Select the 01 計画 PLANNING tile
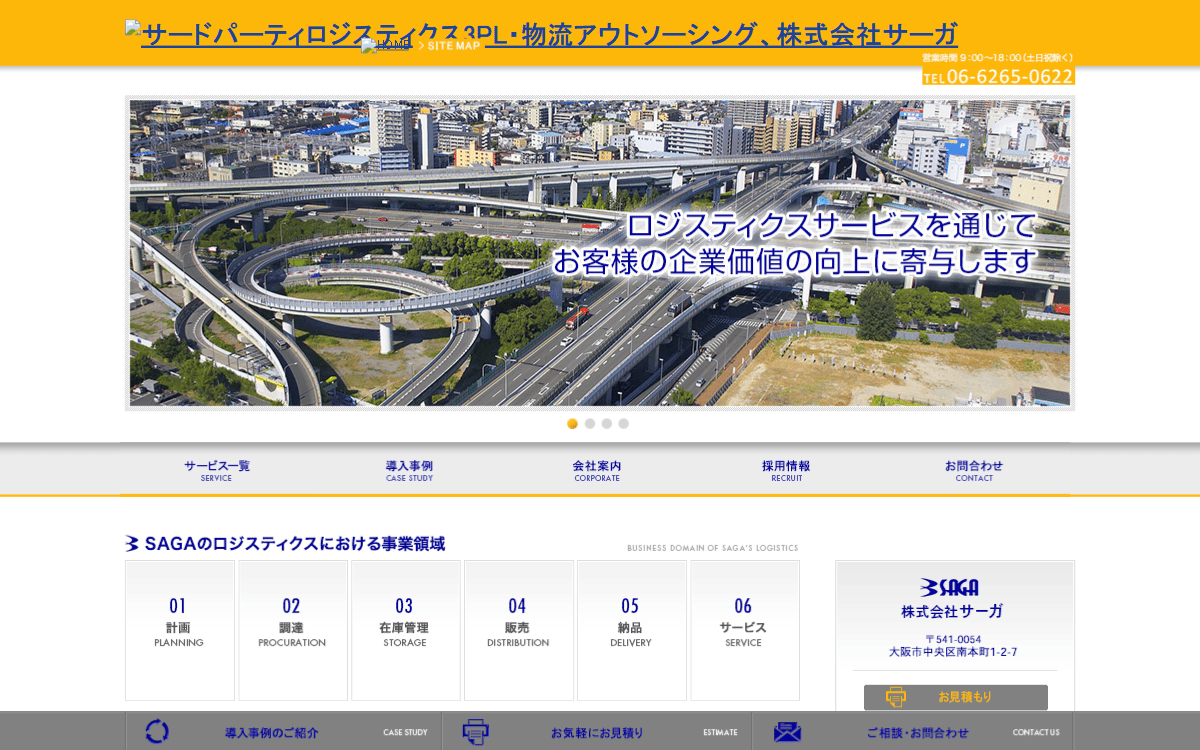1200x750 pixels. (180, 630)
